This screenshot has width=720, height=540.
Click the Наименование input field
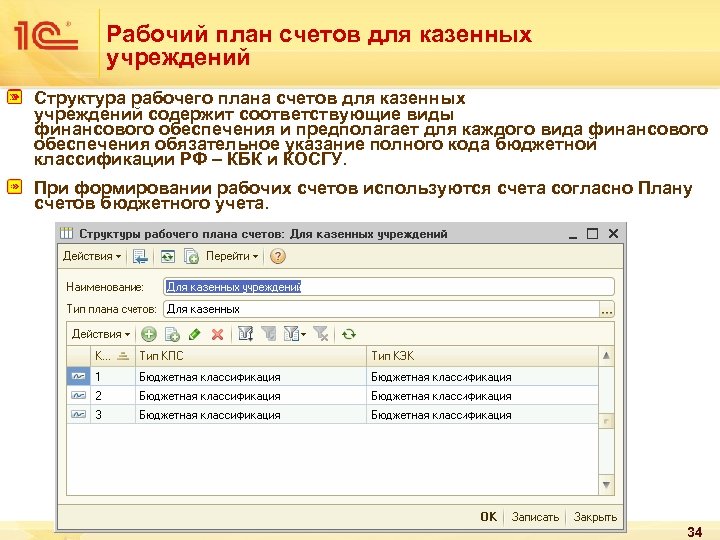coord(388,287)
